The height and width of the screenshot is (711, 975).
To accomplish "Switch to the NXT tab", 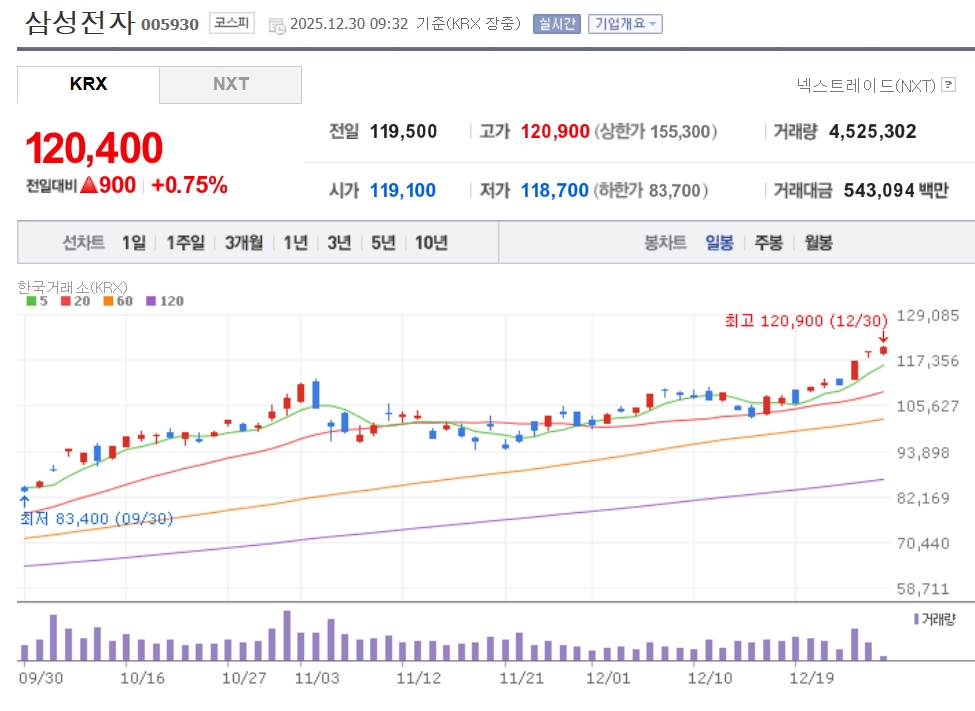I will coord(230,85).
